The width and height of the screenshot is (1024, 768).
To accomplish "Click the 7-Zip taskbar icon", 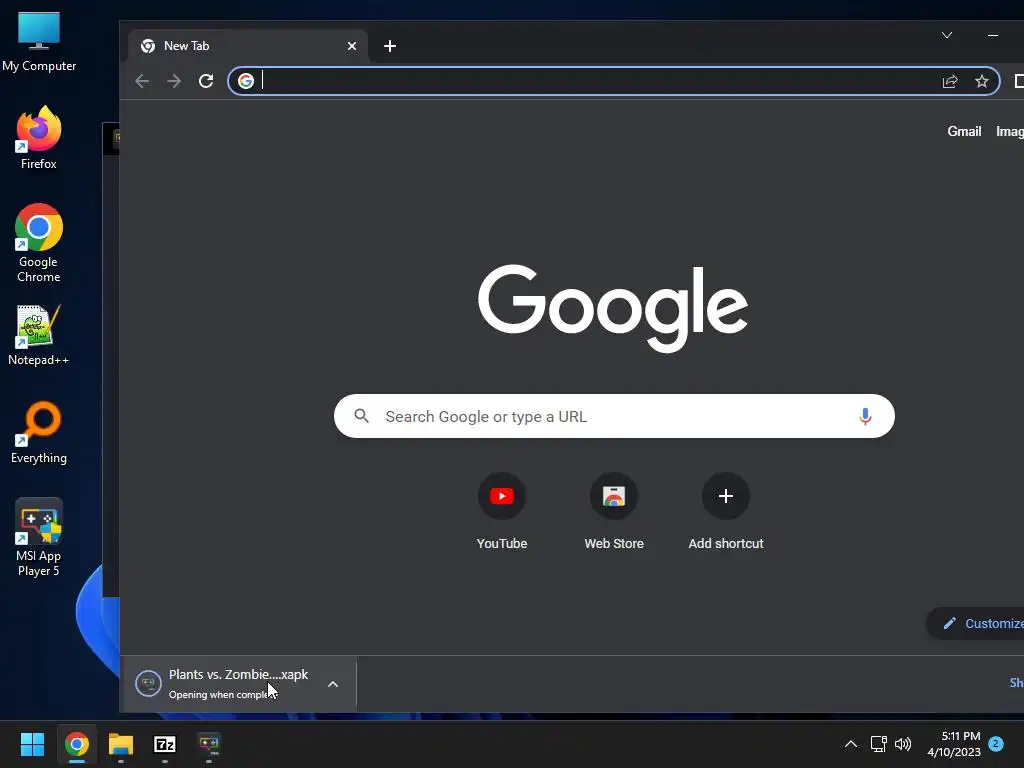I will [165, 744].
